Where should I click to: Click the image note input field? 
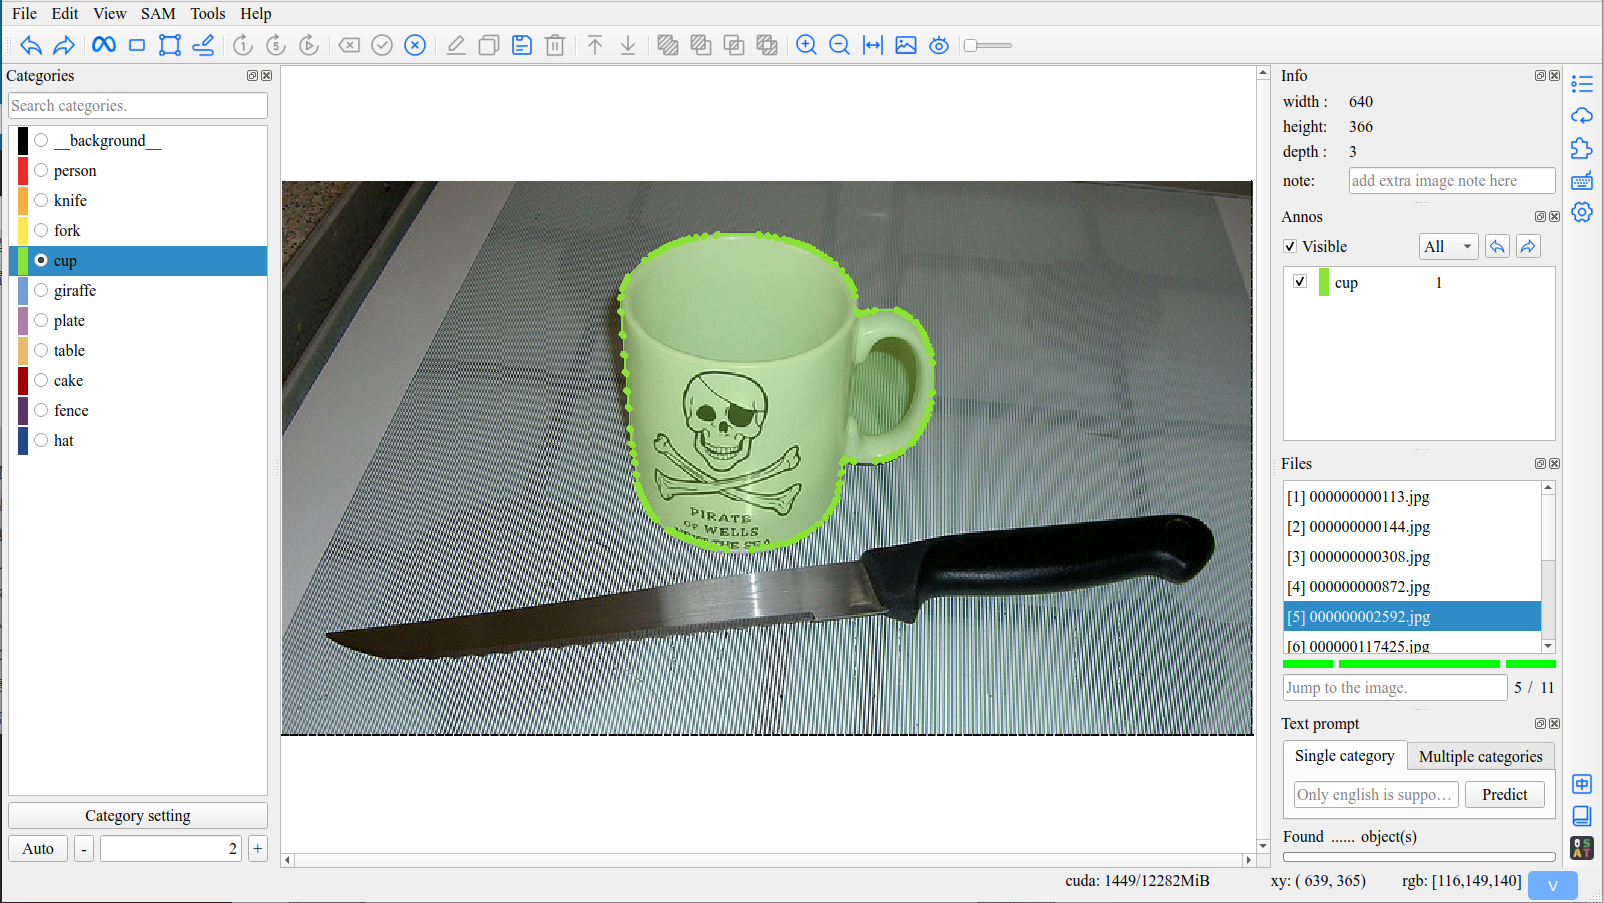[x=1452, y=180]
